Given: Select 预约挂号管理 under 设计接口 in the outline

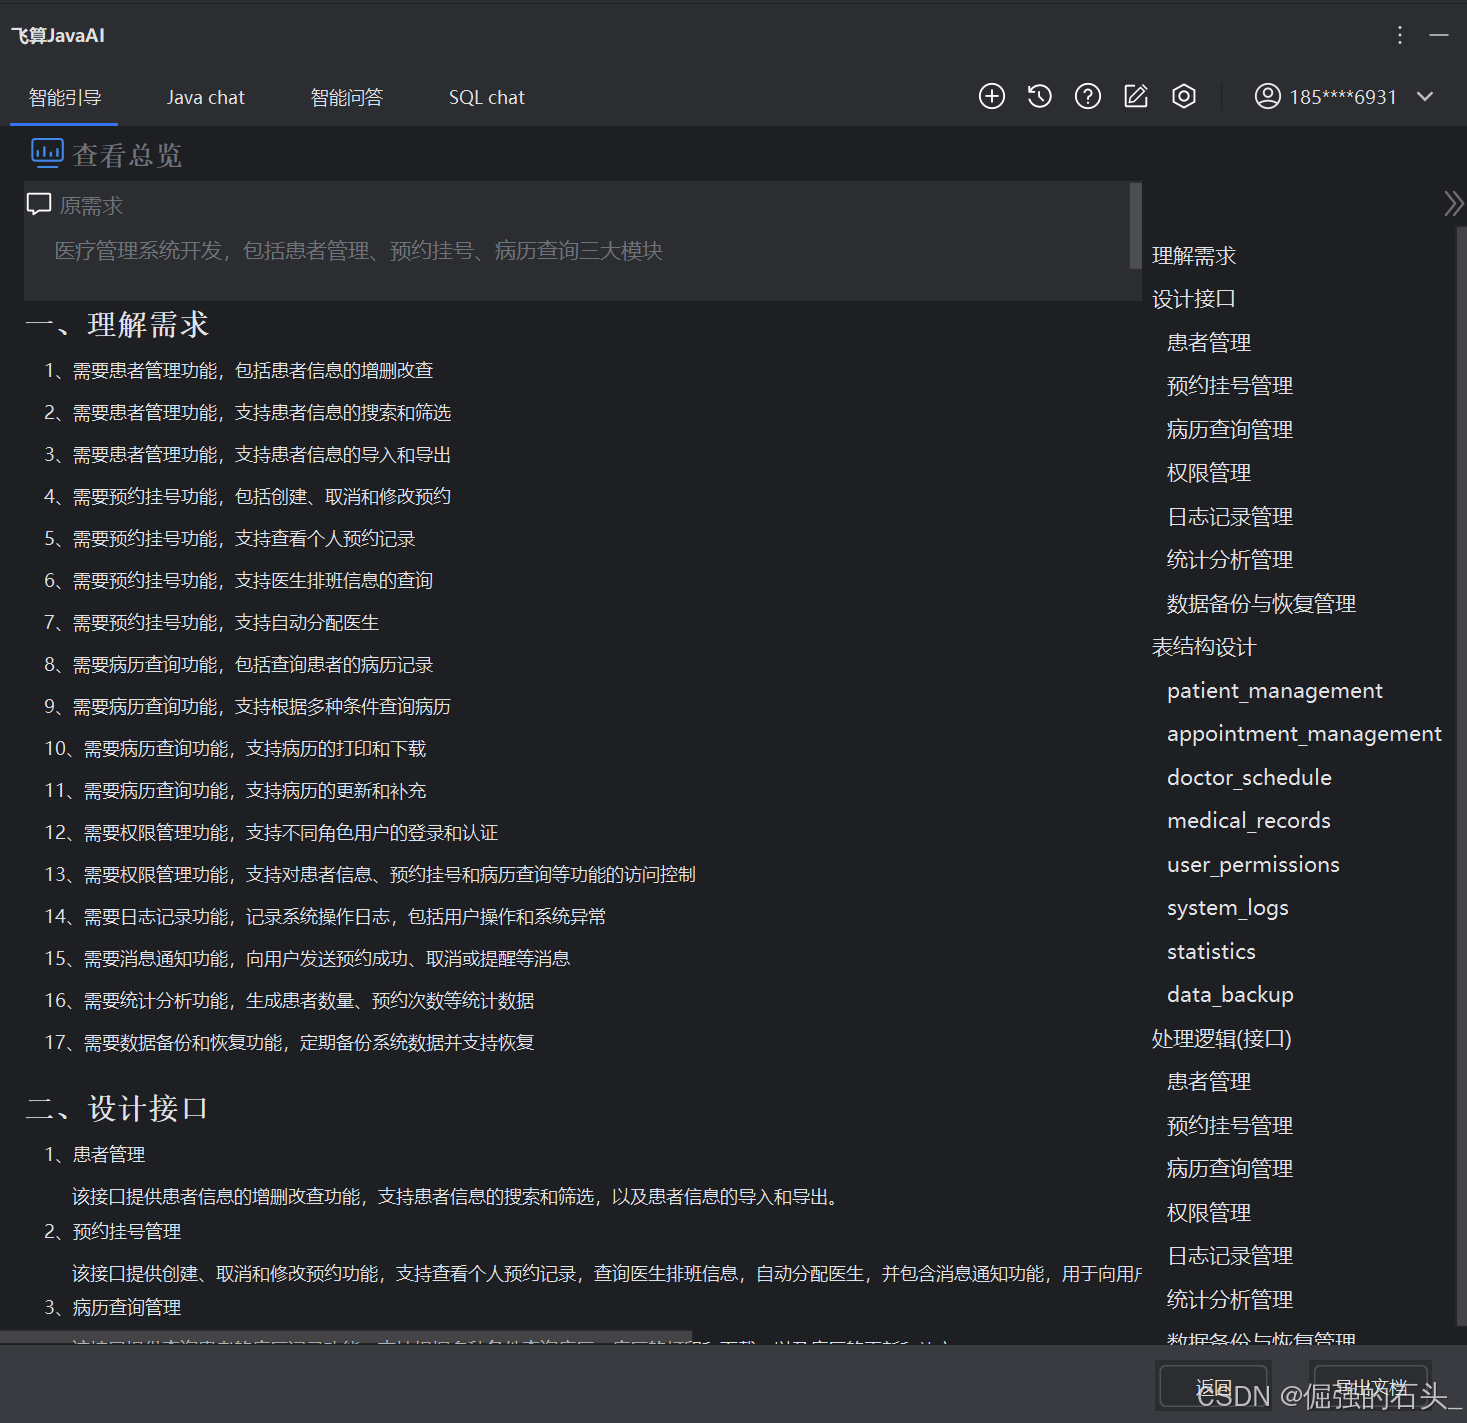Looking at the screenshot, I should click(x=1230, y=386).
